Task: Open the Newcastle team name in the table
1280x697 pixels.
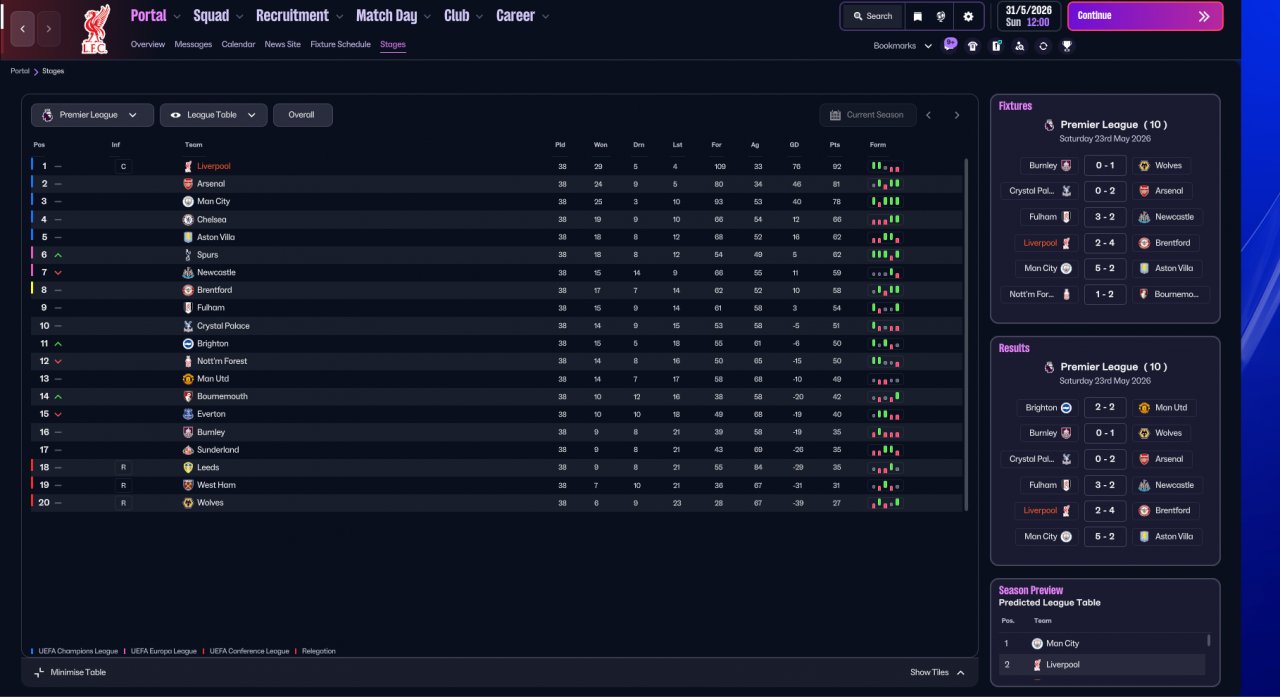Action: pyautogui.click(x=216, y=273)
